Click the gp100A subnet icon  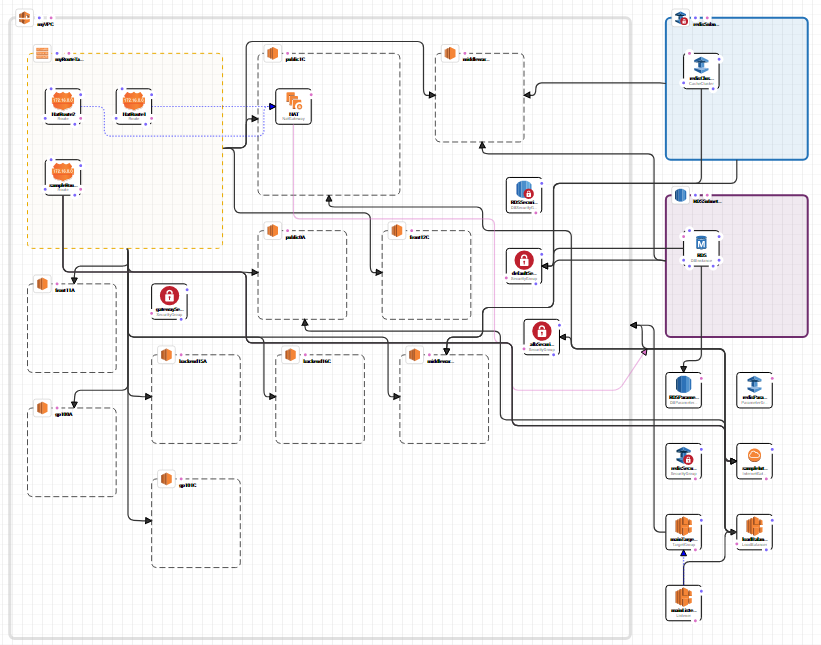coord(42,408)
